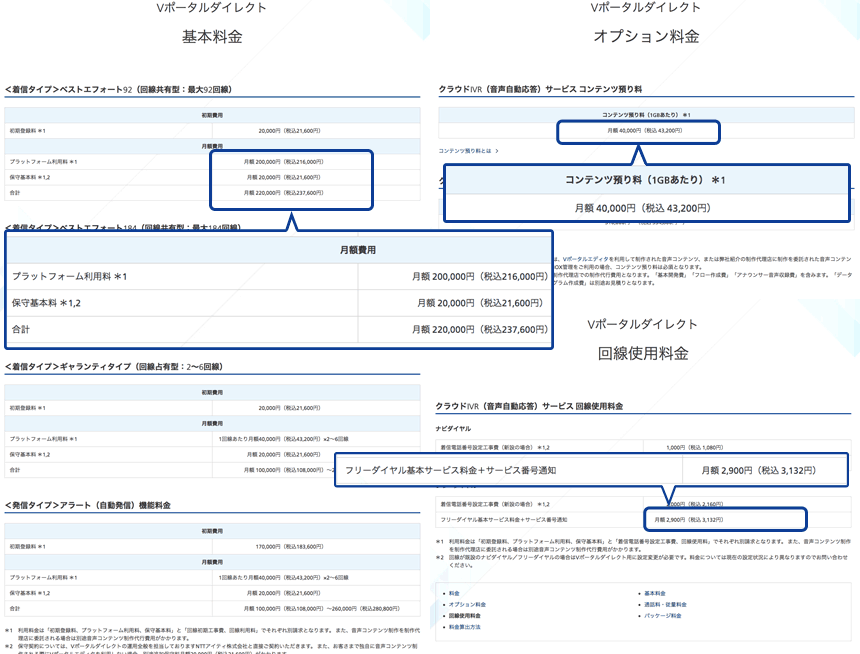Select the ベストエフォート92 section heading
This screenshot has width=860, height=654.
118,89
